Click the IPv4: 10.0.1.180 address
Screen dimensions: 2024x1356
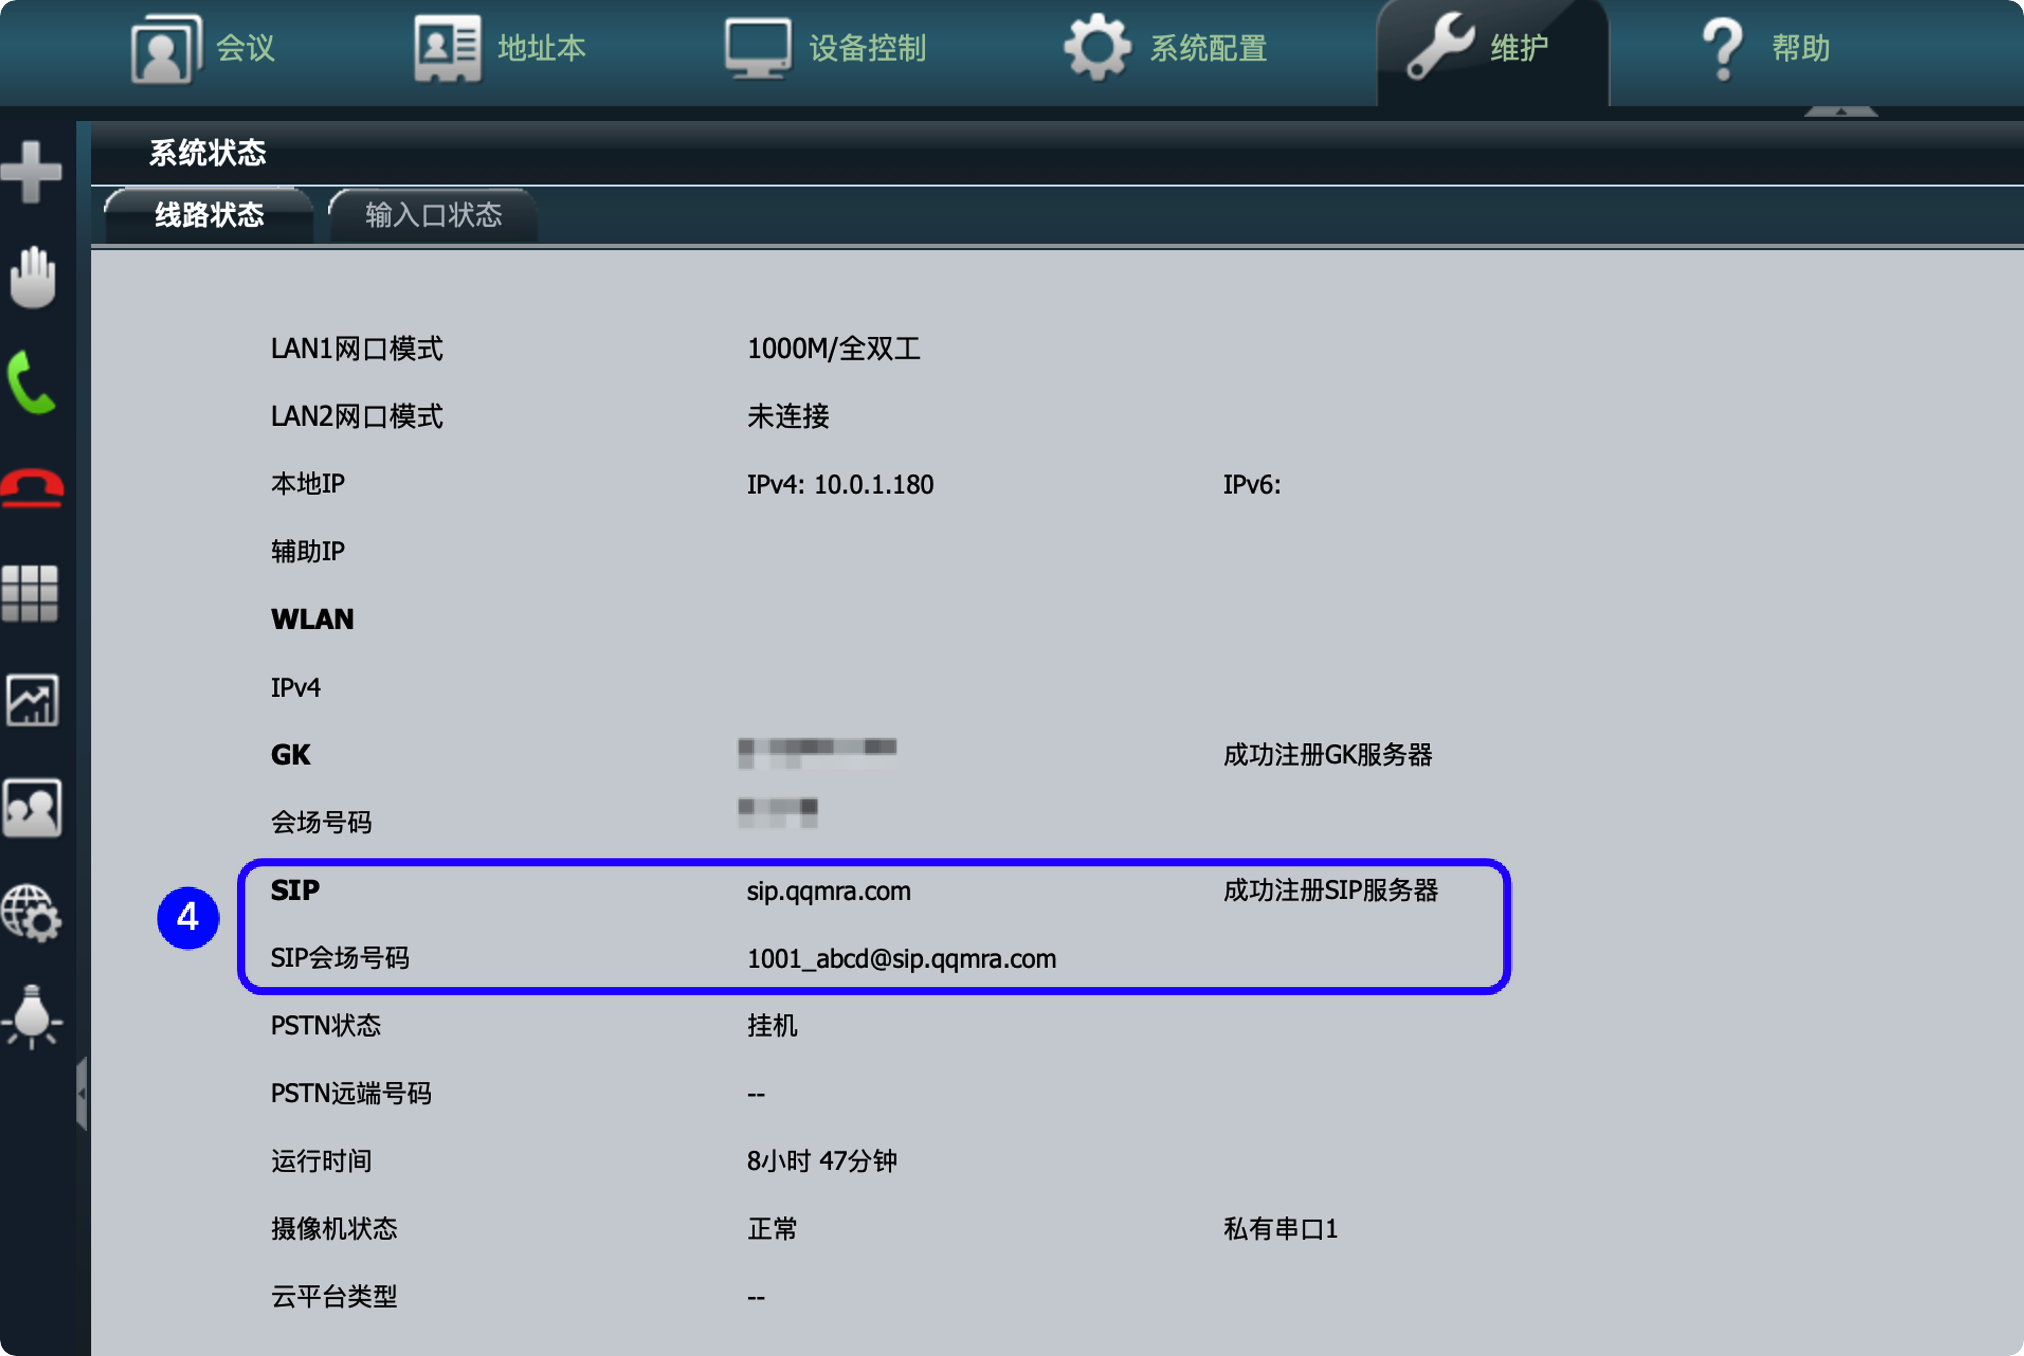coord(840,485)
